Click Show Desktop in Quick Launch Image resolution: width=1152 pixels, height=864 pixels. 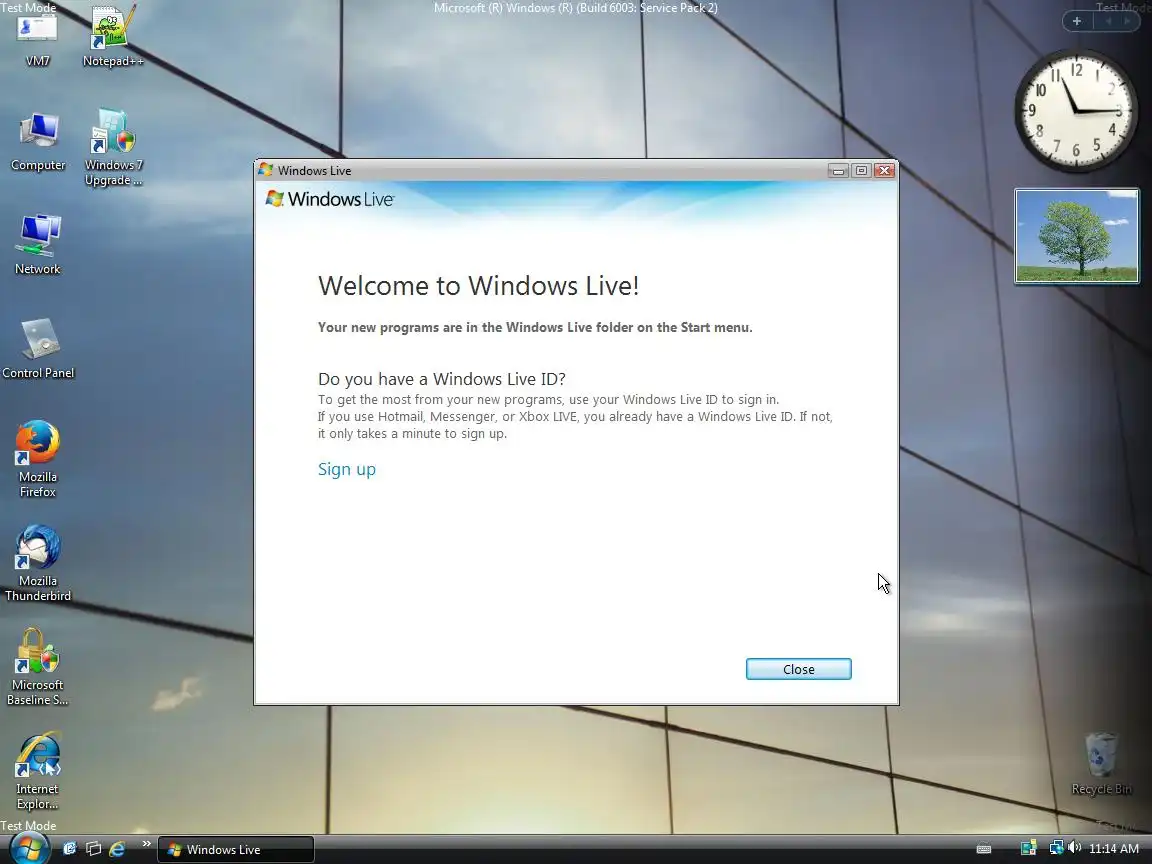click(x=69, y=849)
